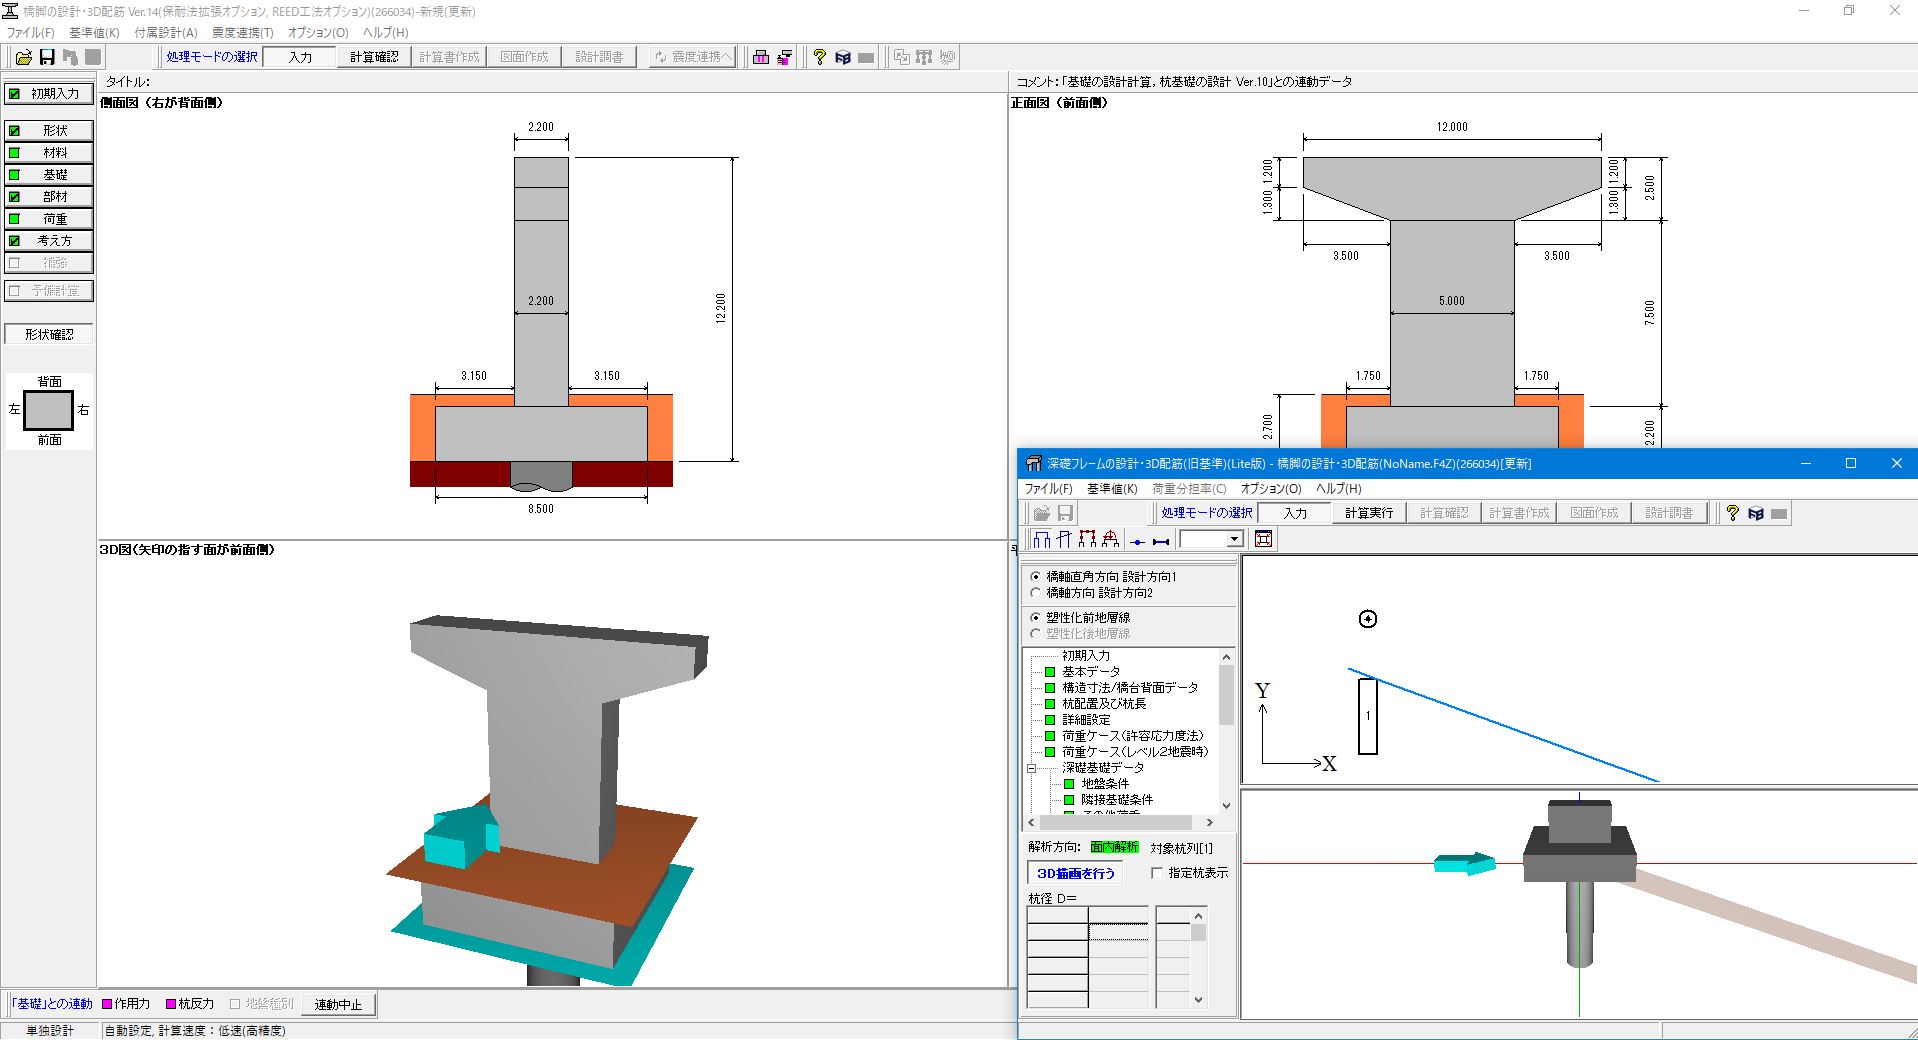Viewport: 1918px width, 1040px height.
Task: Click the 計算実行 button
Action: 1368,513
